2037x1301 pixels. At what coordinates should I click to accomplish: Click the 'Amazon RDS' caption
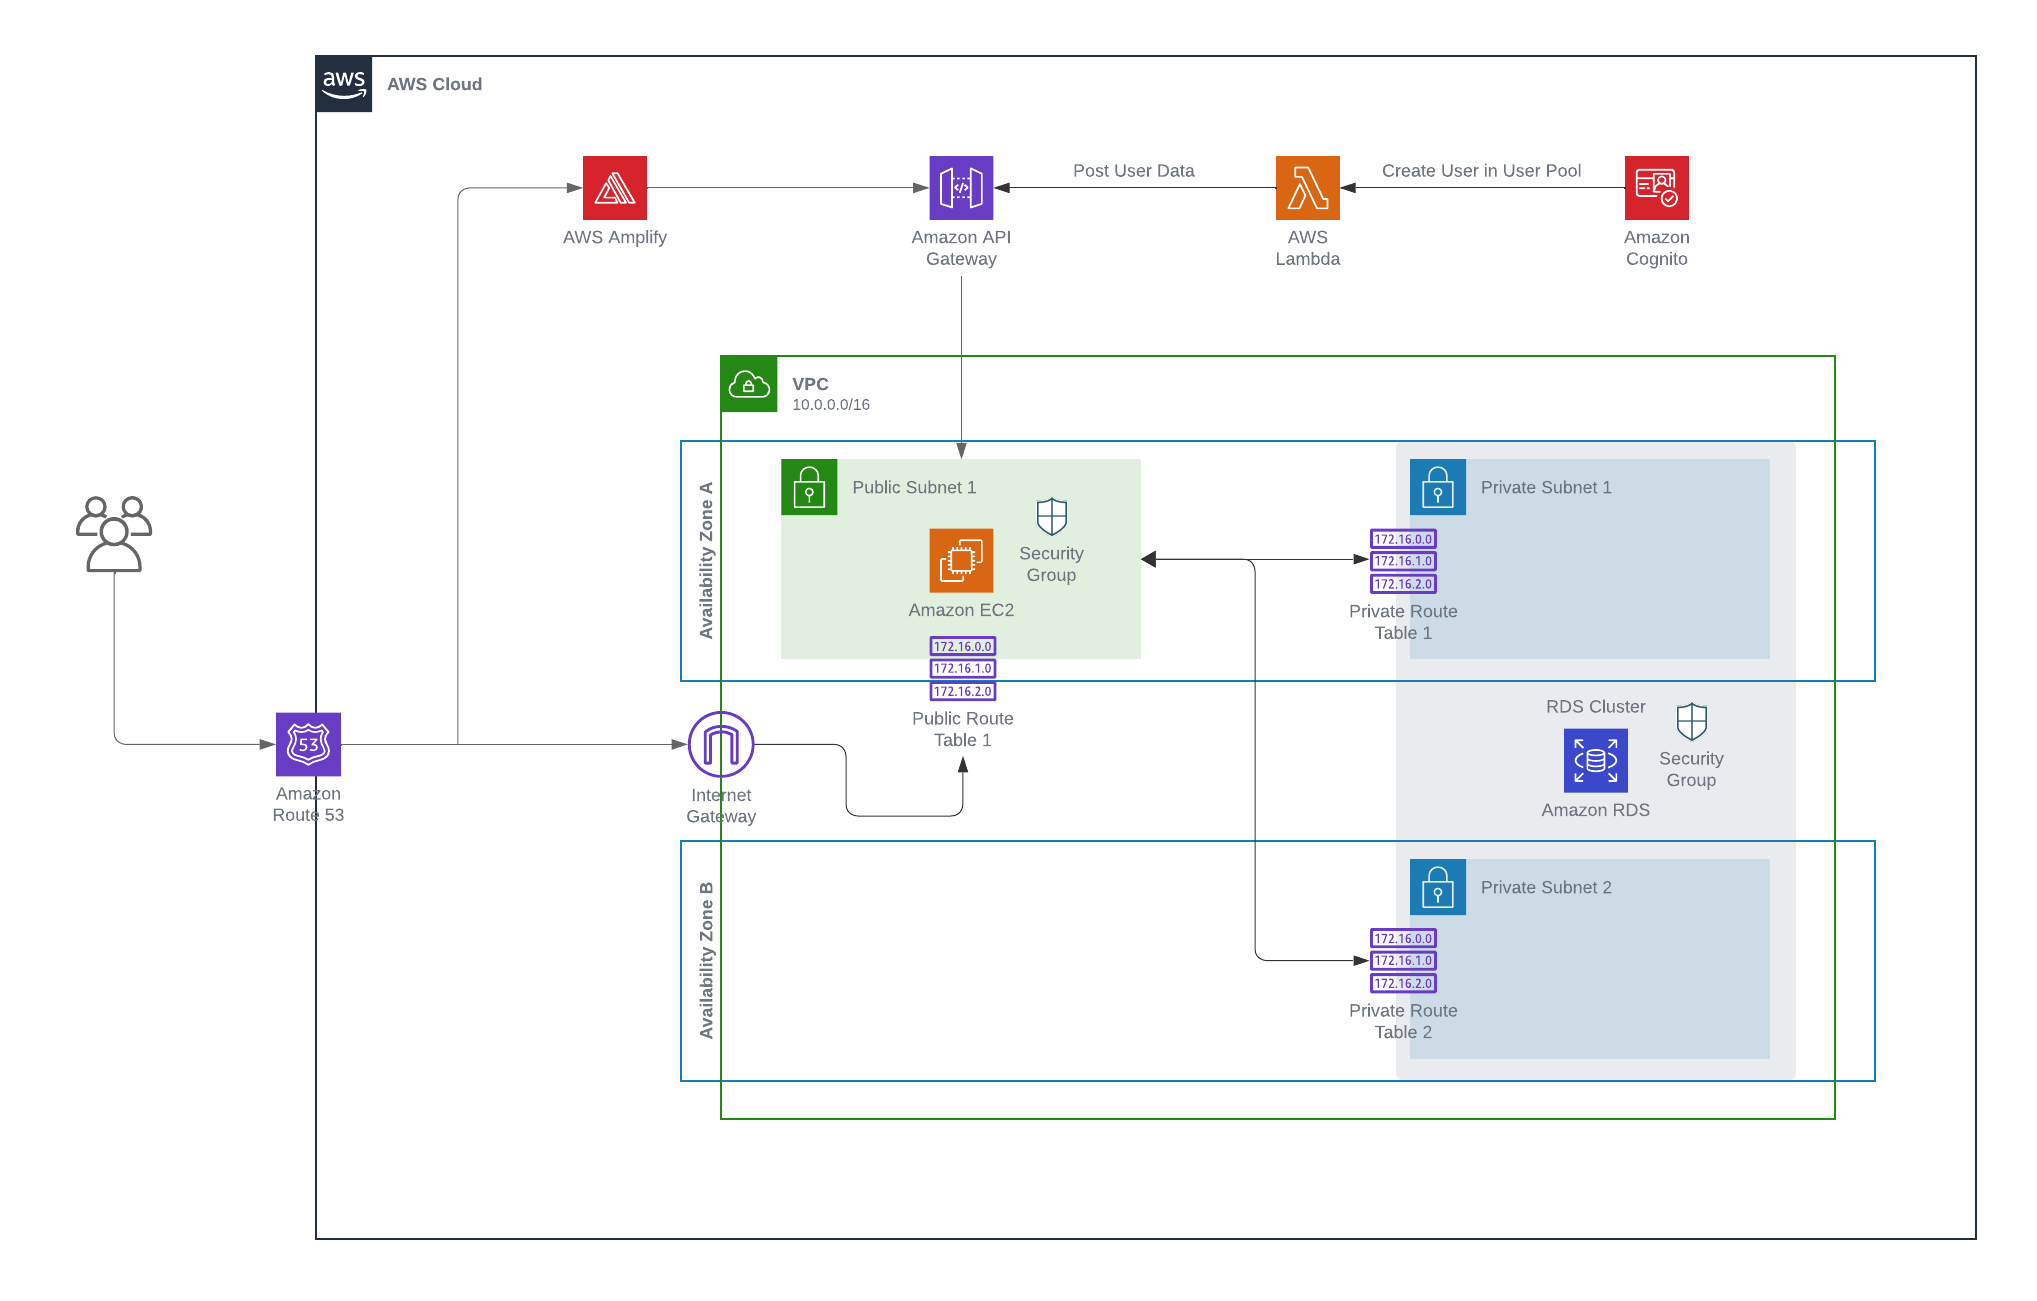tap(1596, 810)
